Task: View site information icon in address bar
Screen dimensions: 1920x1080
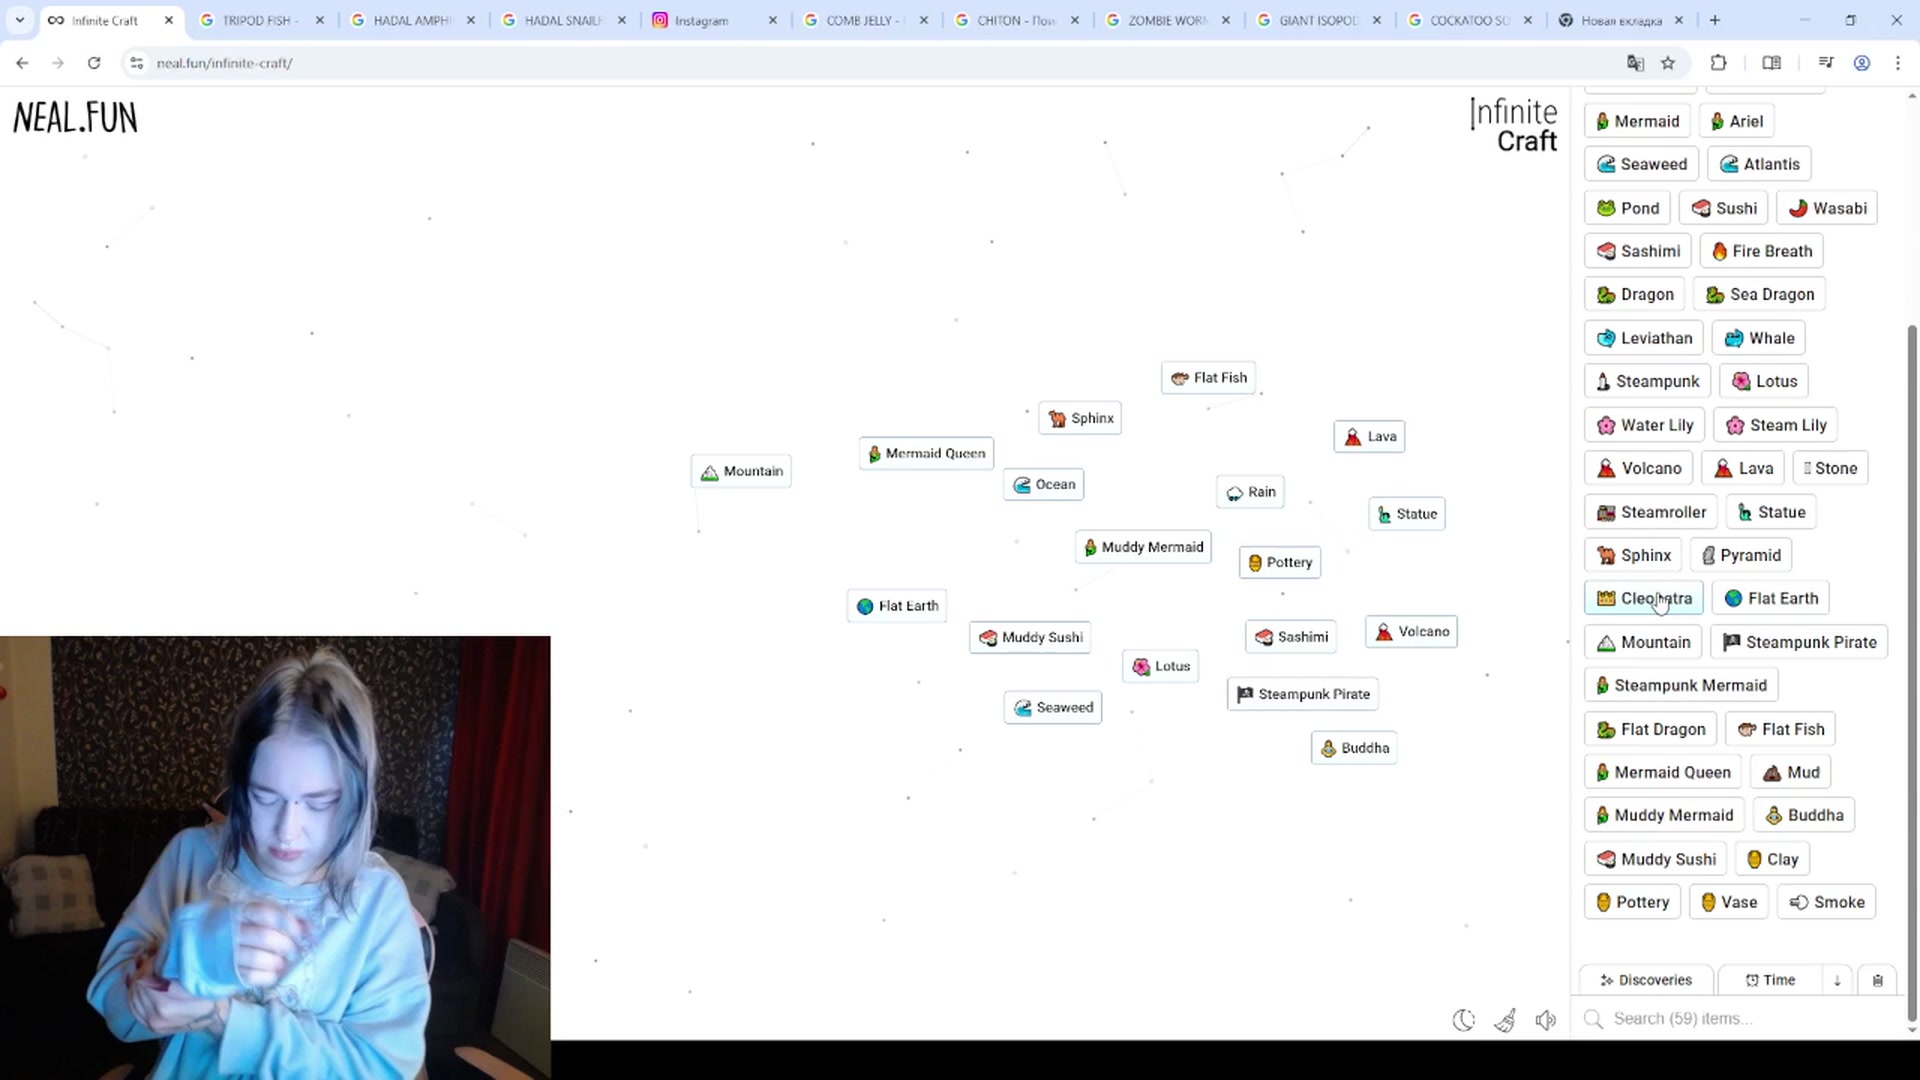Action: (137, 63)
